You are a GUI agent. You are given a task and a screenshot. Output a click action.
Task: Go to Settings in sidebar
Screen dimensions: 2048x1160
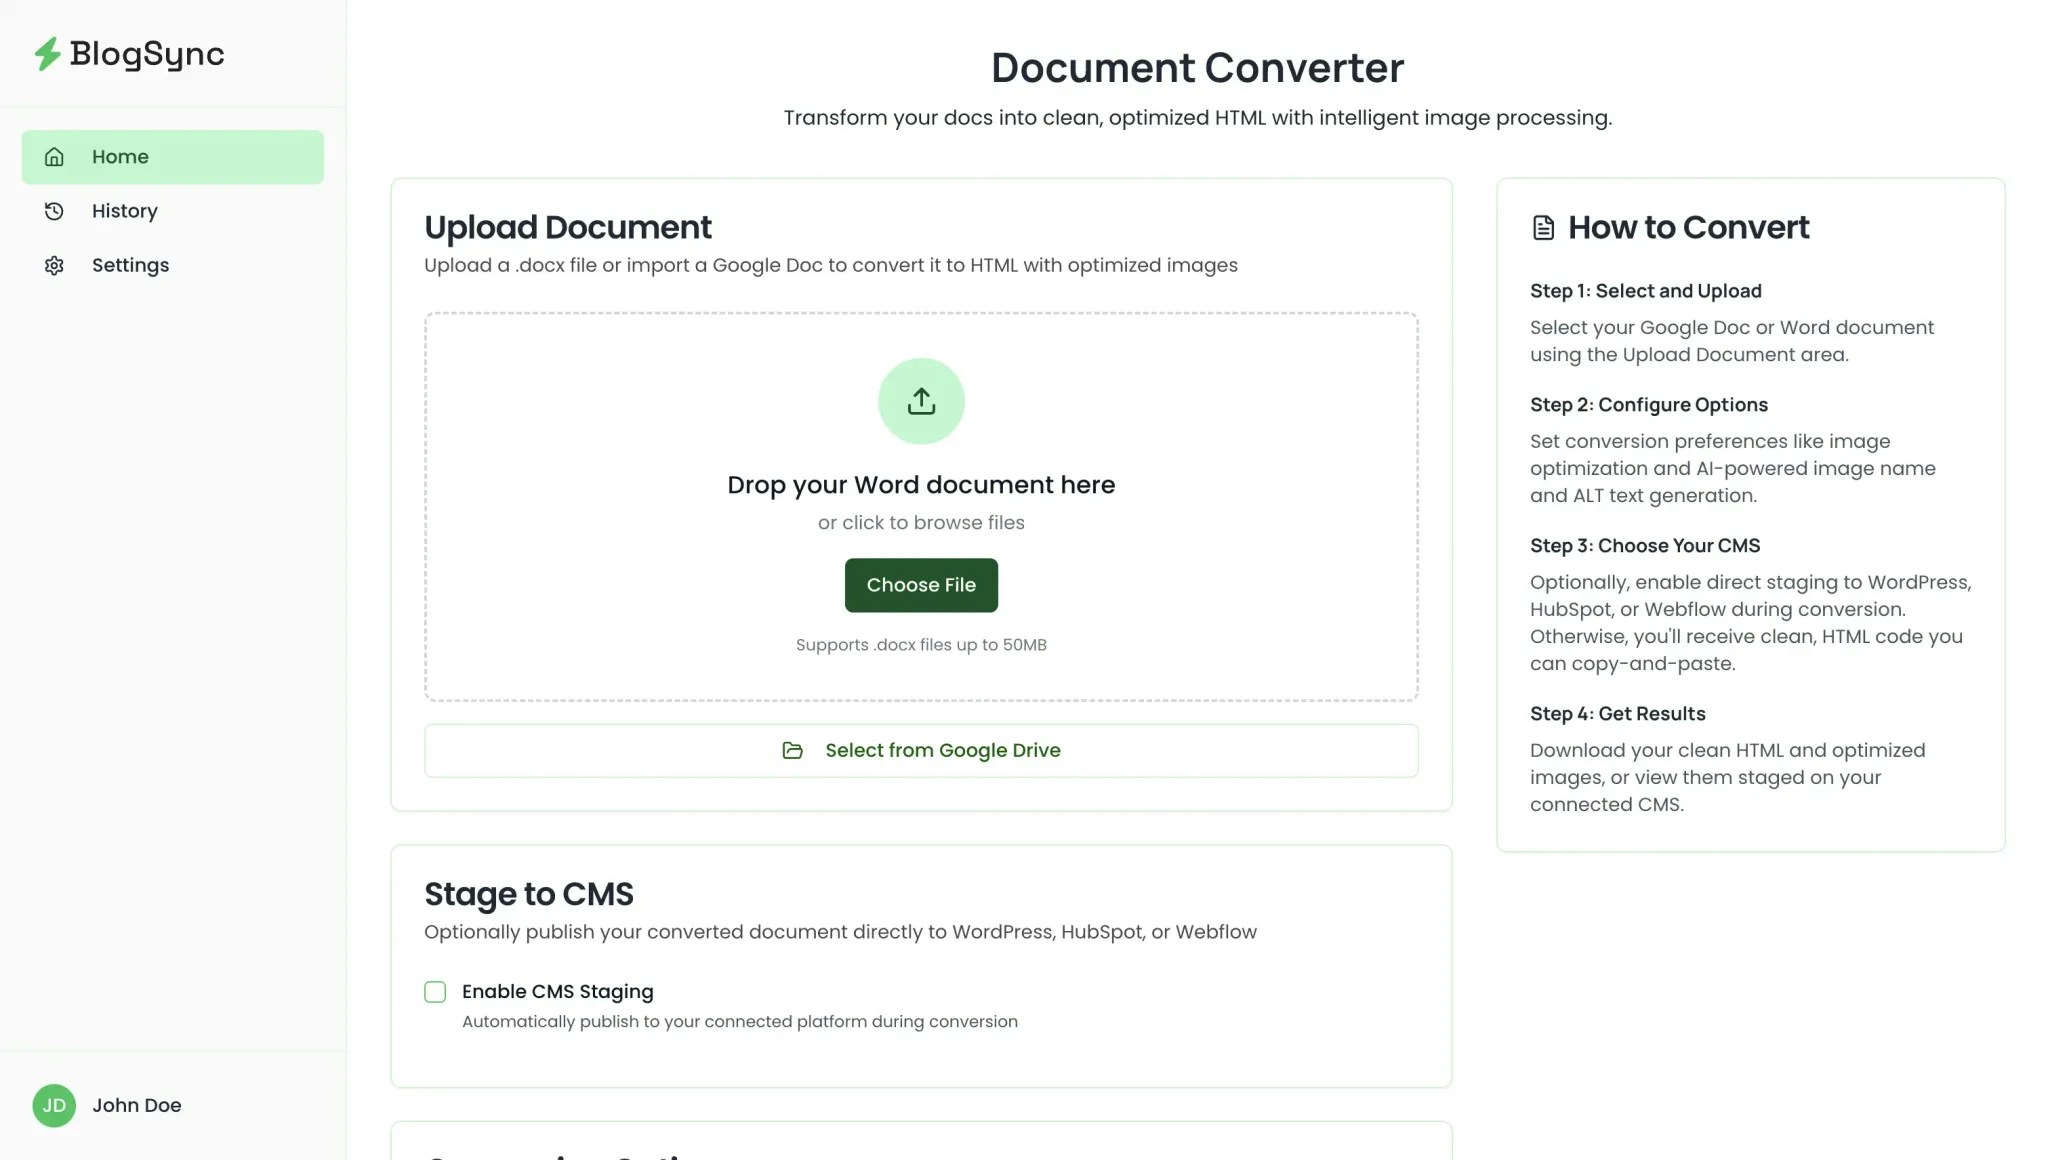tap(130, 265)
